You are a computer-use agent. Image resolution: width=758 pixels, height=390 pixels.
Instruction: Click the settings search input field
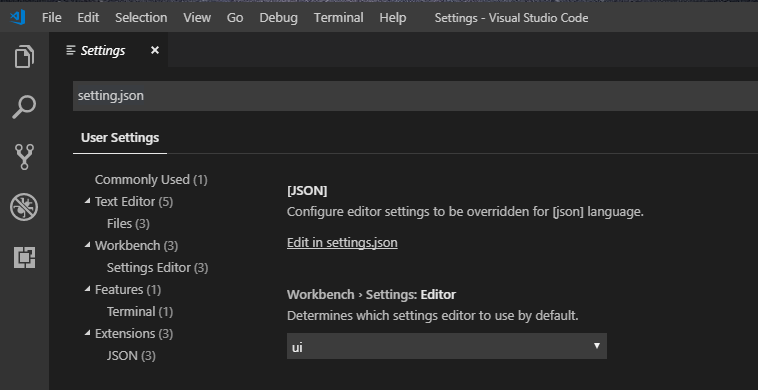coord(415,96)
